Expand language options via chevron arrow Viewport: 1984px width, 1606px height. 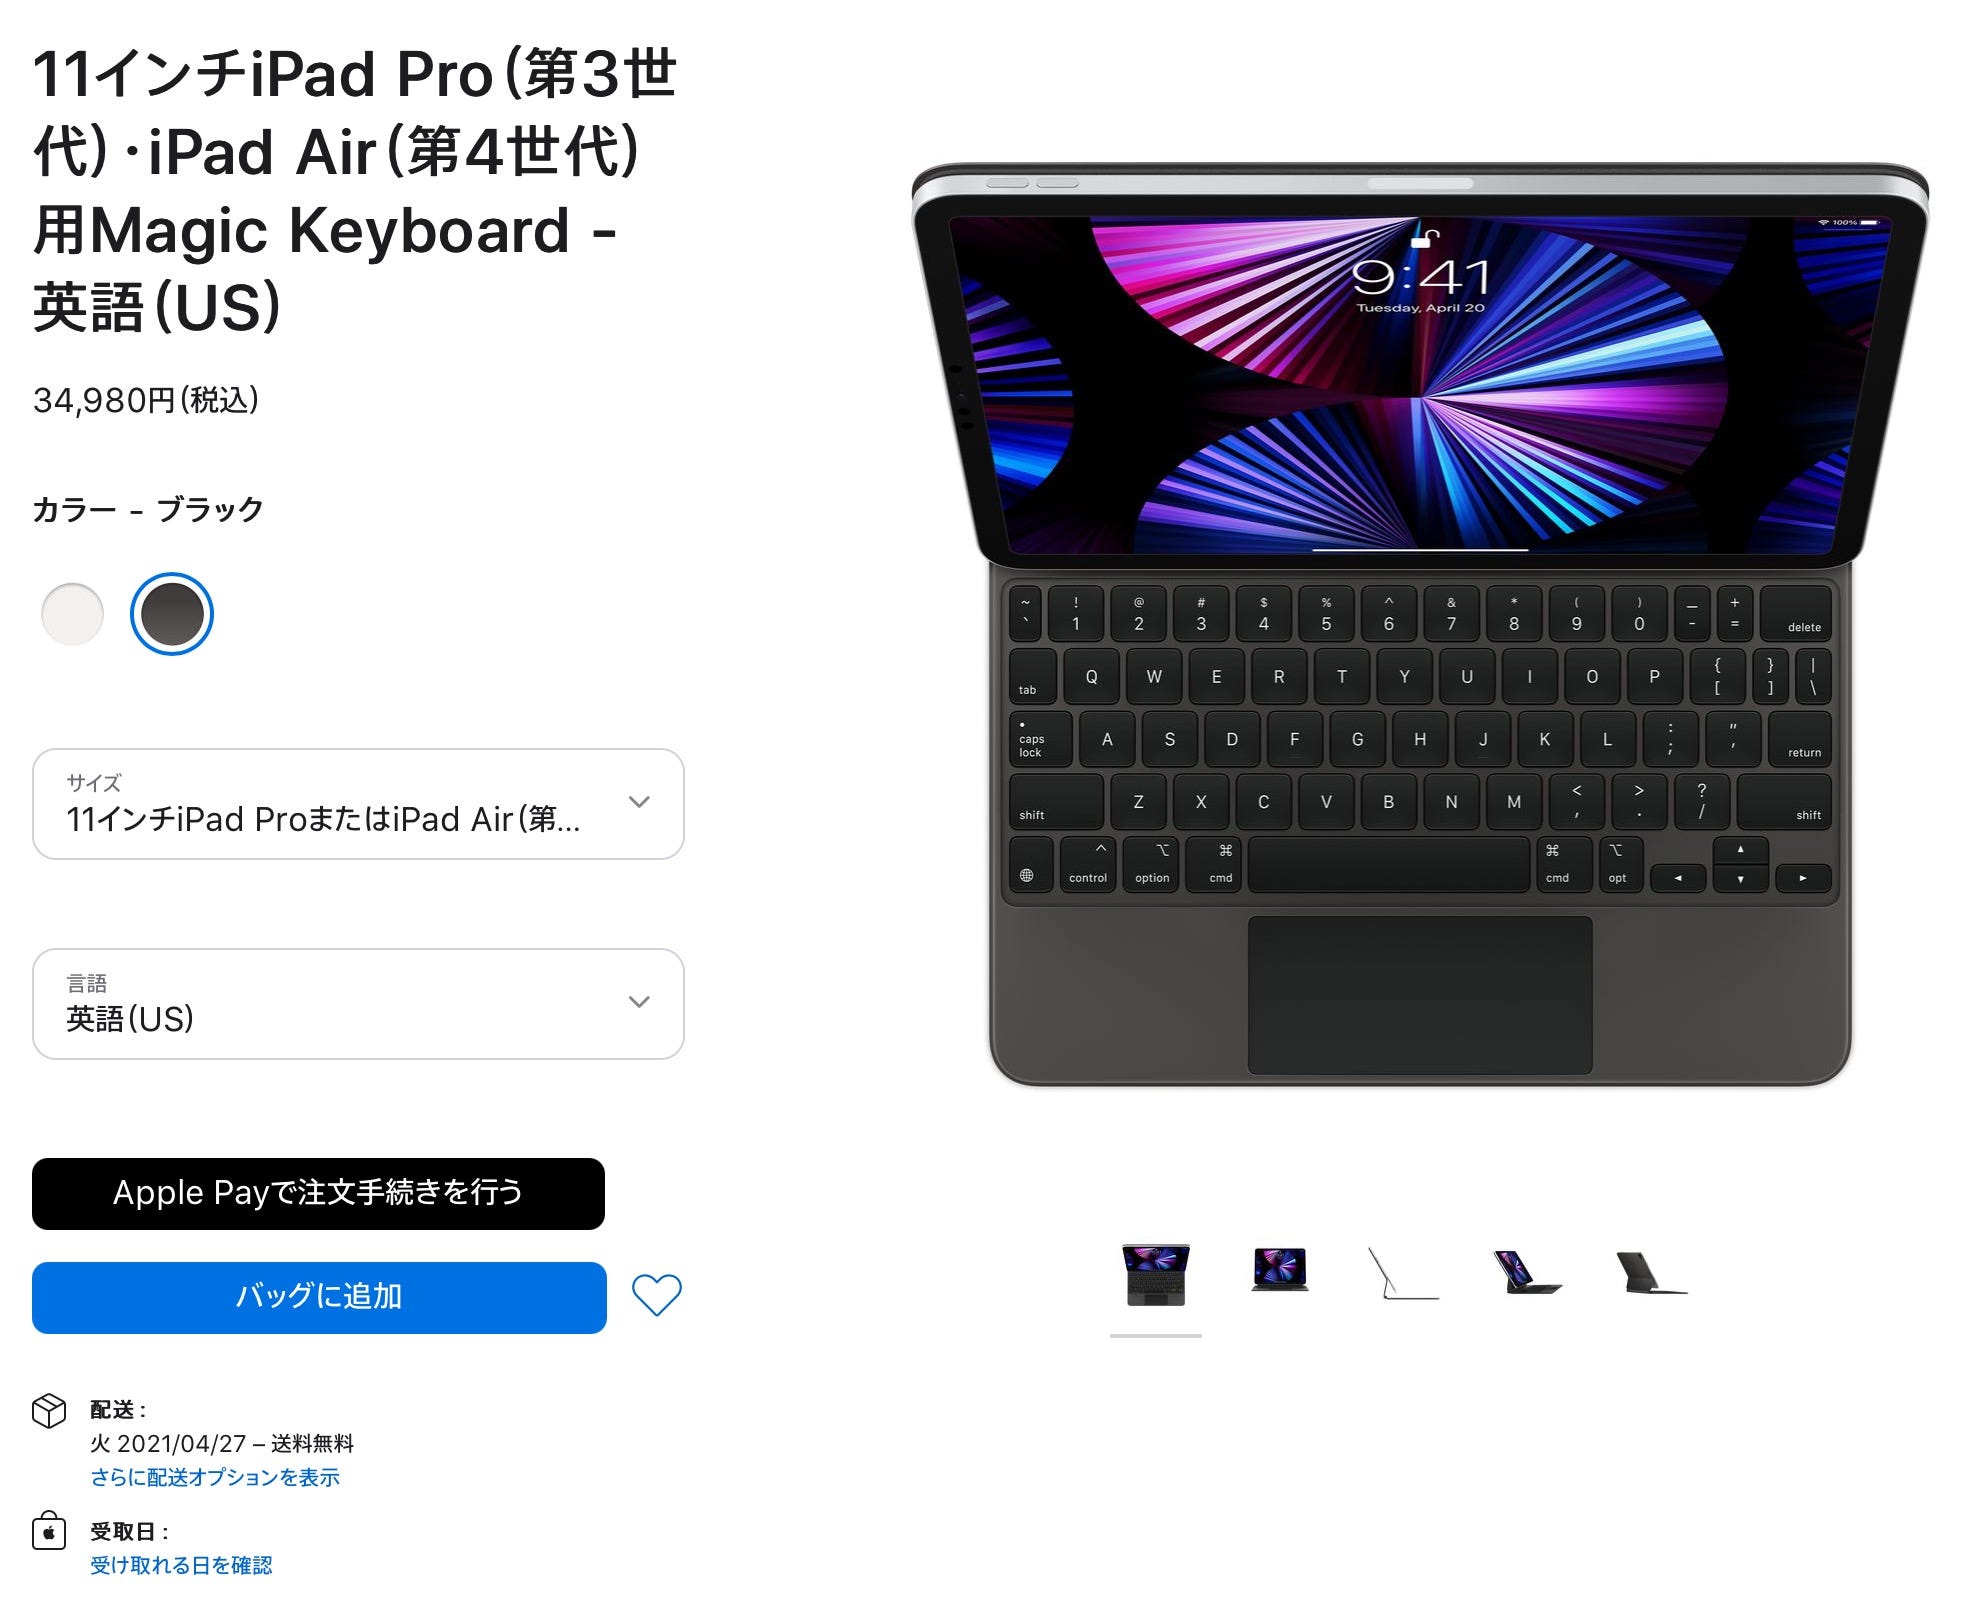point(639,1002)
